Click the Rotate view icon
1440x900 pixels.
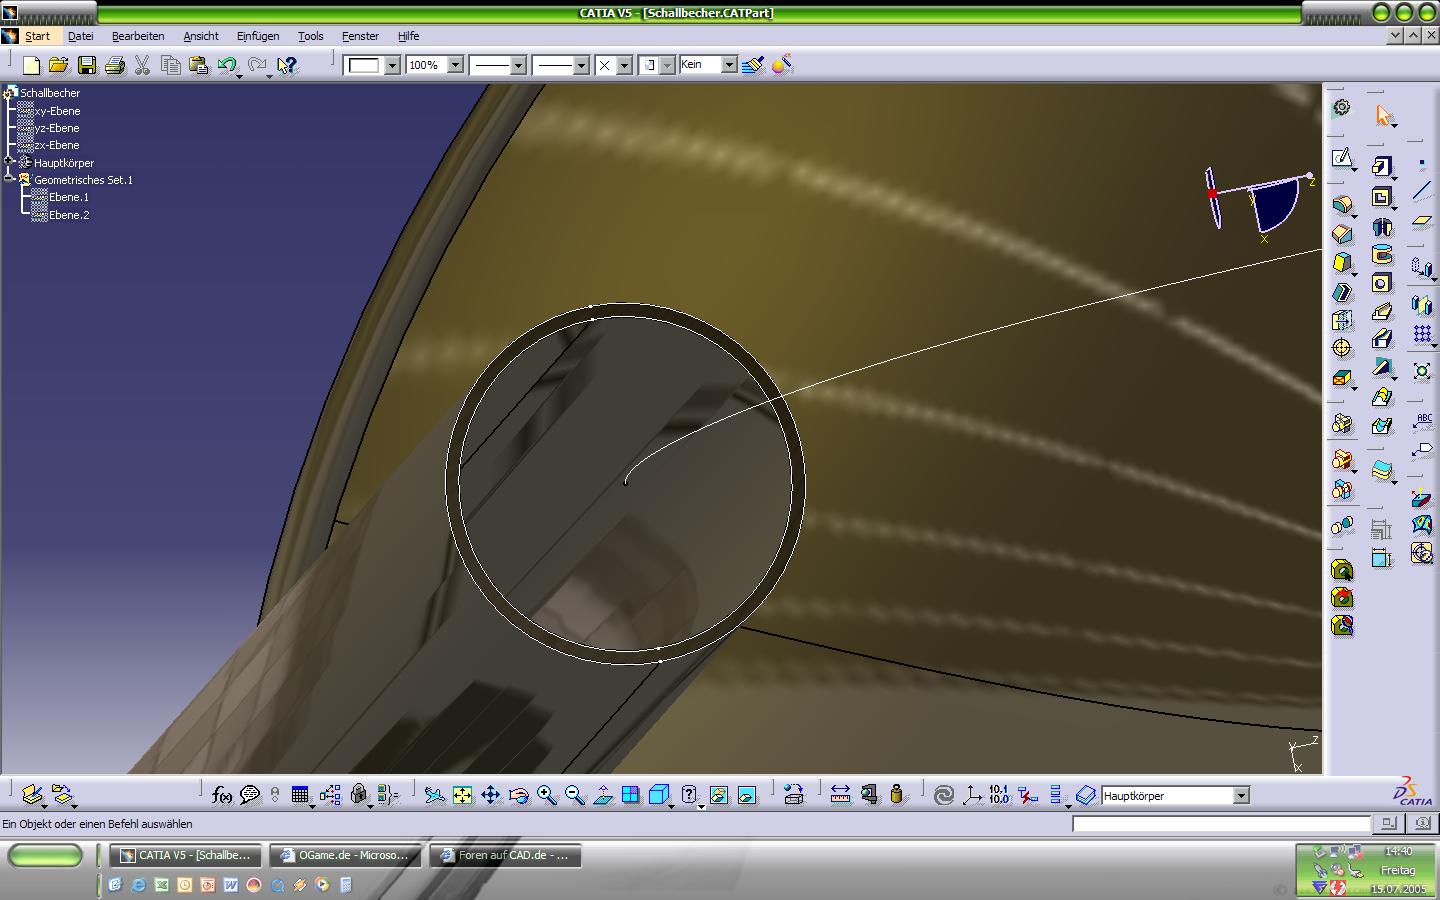[518, 795]
